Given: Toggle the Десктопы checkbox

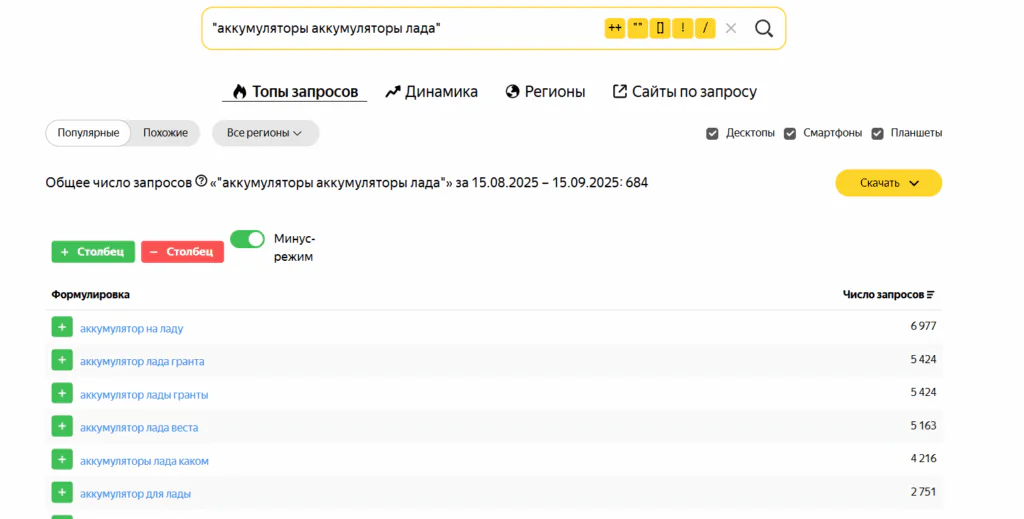Looking at the screenshot, I should pos(712,133).
